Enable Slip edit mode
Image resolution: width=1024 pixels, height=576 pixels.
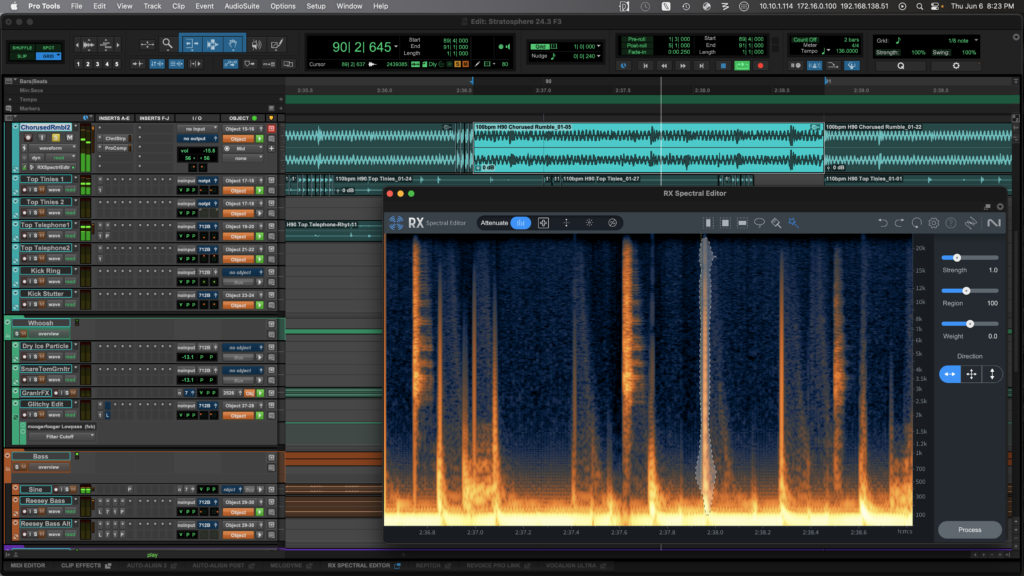pyautogui.click(x=22, y=56)
